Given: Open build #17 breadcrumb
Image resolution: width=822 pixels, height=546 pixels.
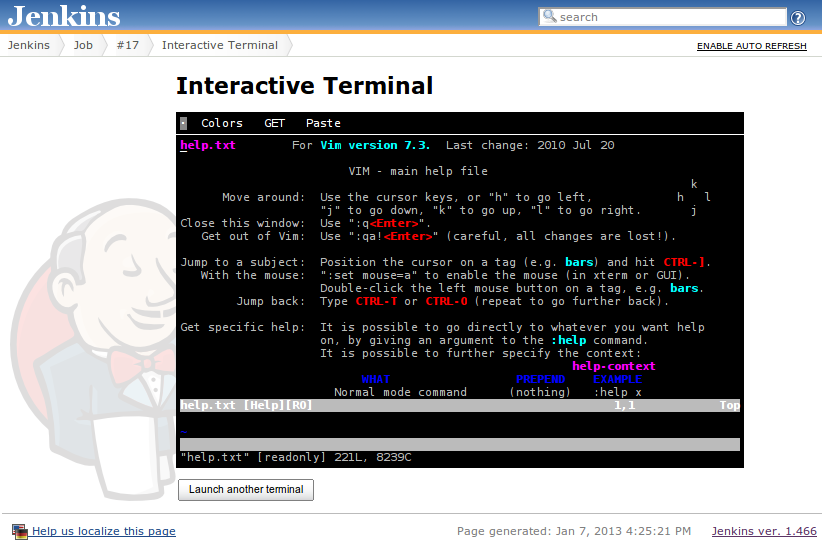Looking at the screenshot, I should [x=128, y=45].
